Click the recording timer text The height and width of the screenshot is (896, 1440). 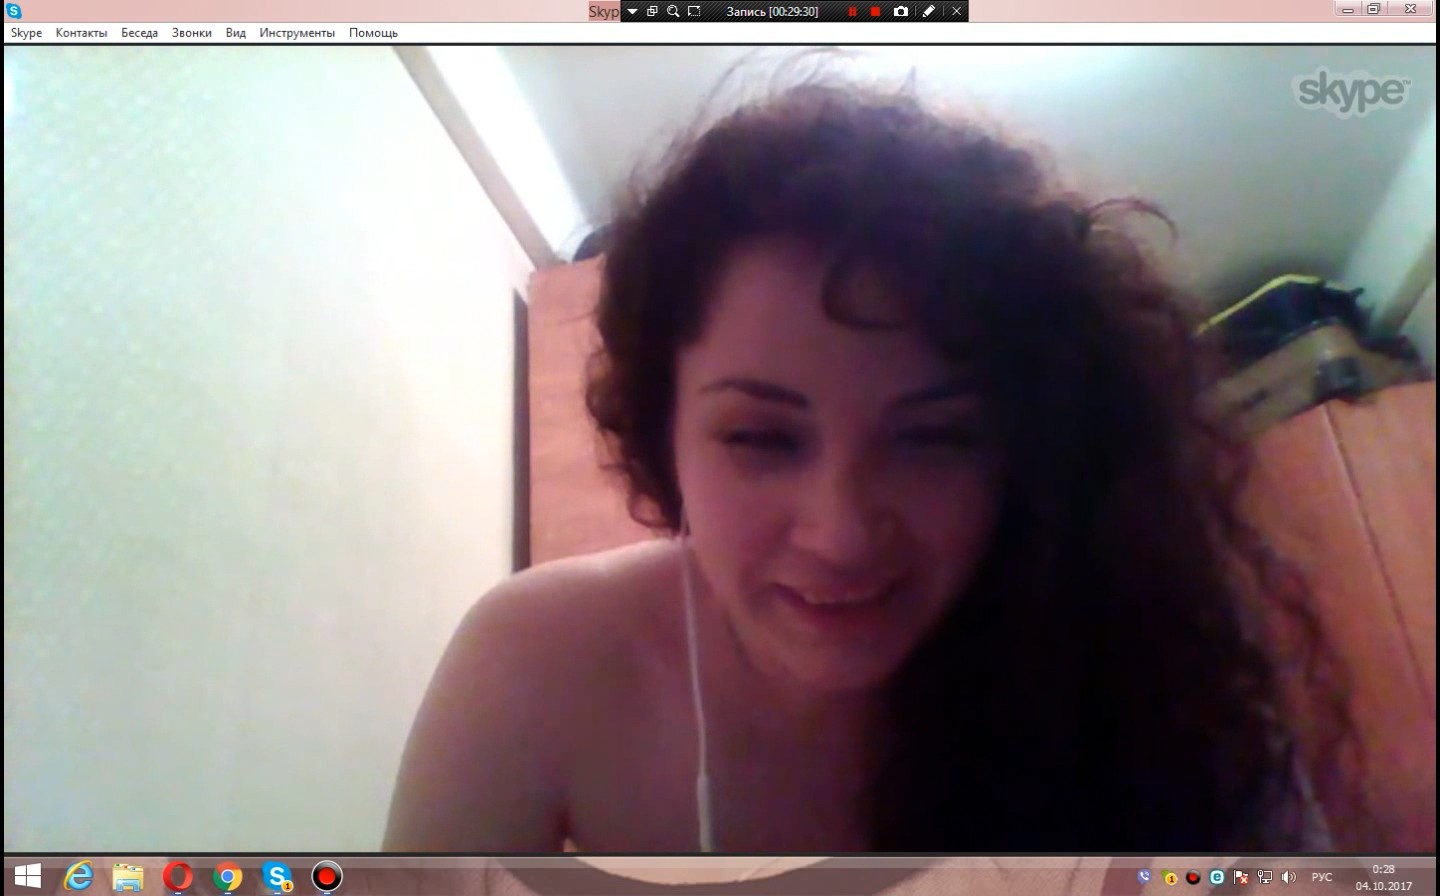772,12
